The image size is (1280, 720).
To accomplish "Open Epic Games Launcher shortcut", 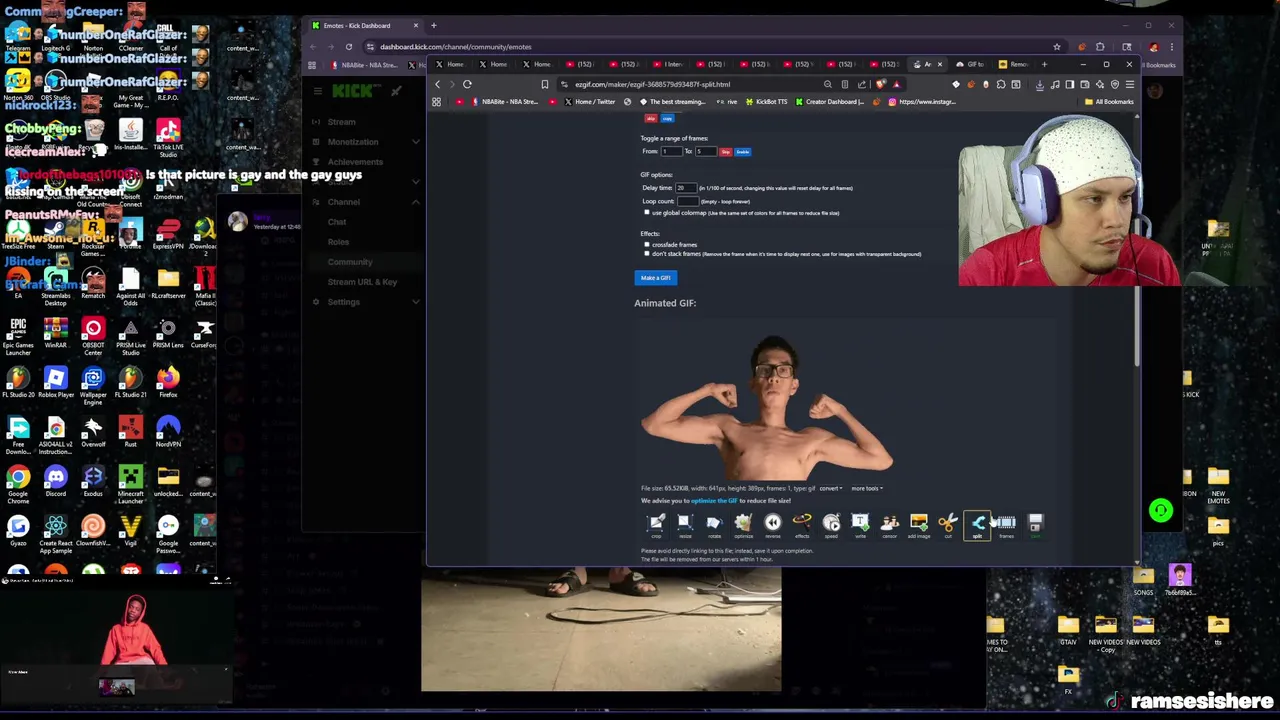I will (x=18, y=335).
